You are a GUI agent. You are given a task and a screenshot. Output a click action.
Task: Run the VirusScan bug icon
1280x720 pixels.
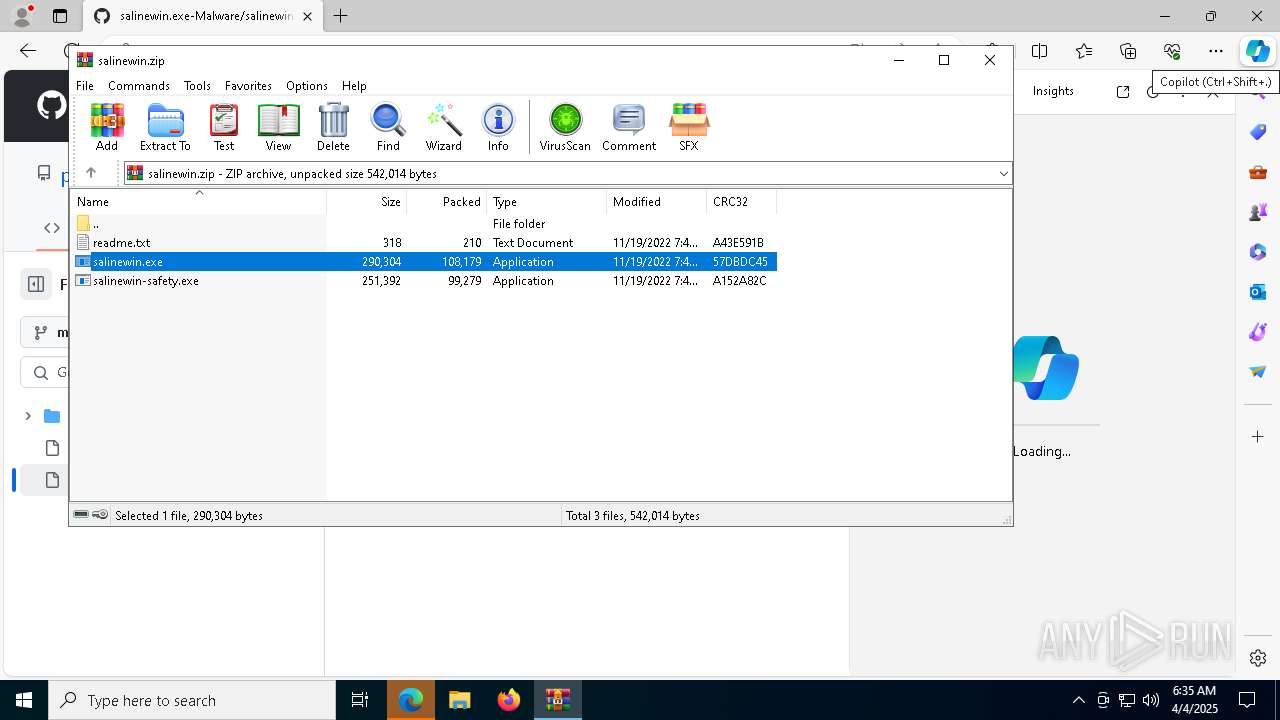tap(565, 127)
